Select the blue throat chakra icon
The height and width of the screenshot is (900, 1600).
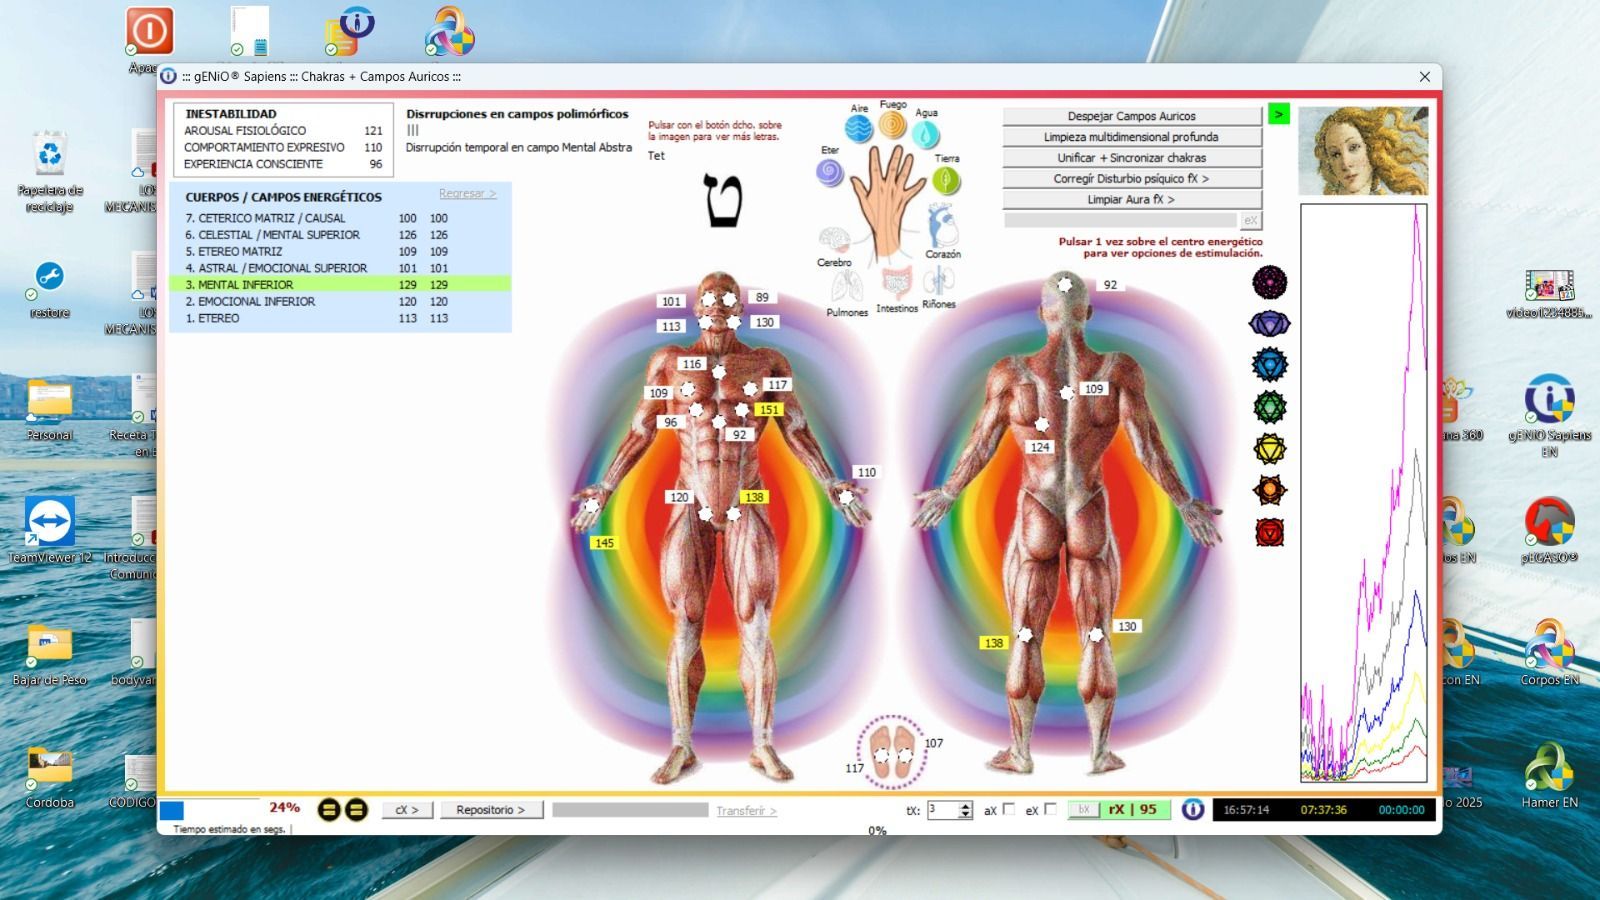point(1270,365)
